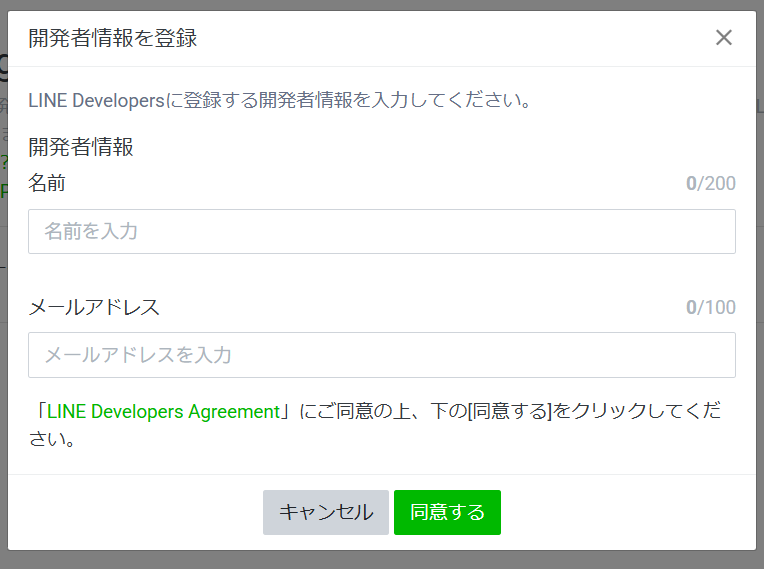Click the instruction text mentioning 開発者情報を入力
Viewport: 764px width, 569px height.
[278, 100]
